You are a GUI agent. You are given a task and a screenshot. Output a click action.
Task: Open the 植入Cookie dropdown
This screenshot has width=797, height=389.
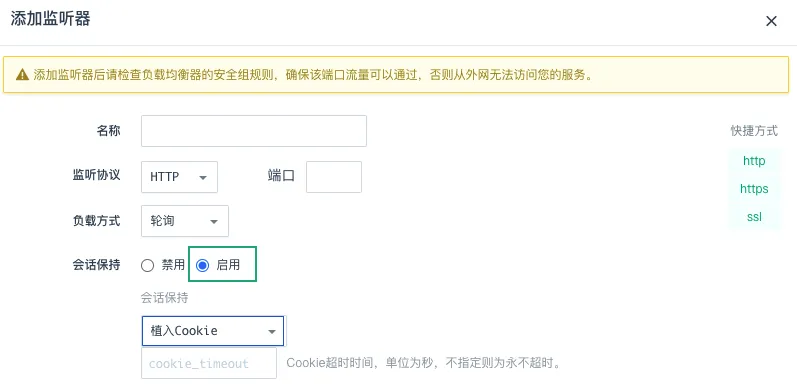[213, 331]
